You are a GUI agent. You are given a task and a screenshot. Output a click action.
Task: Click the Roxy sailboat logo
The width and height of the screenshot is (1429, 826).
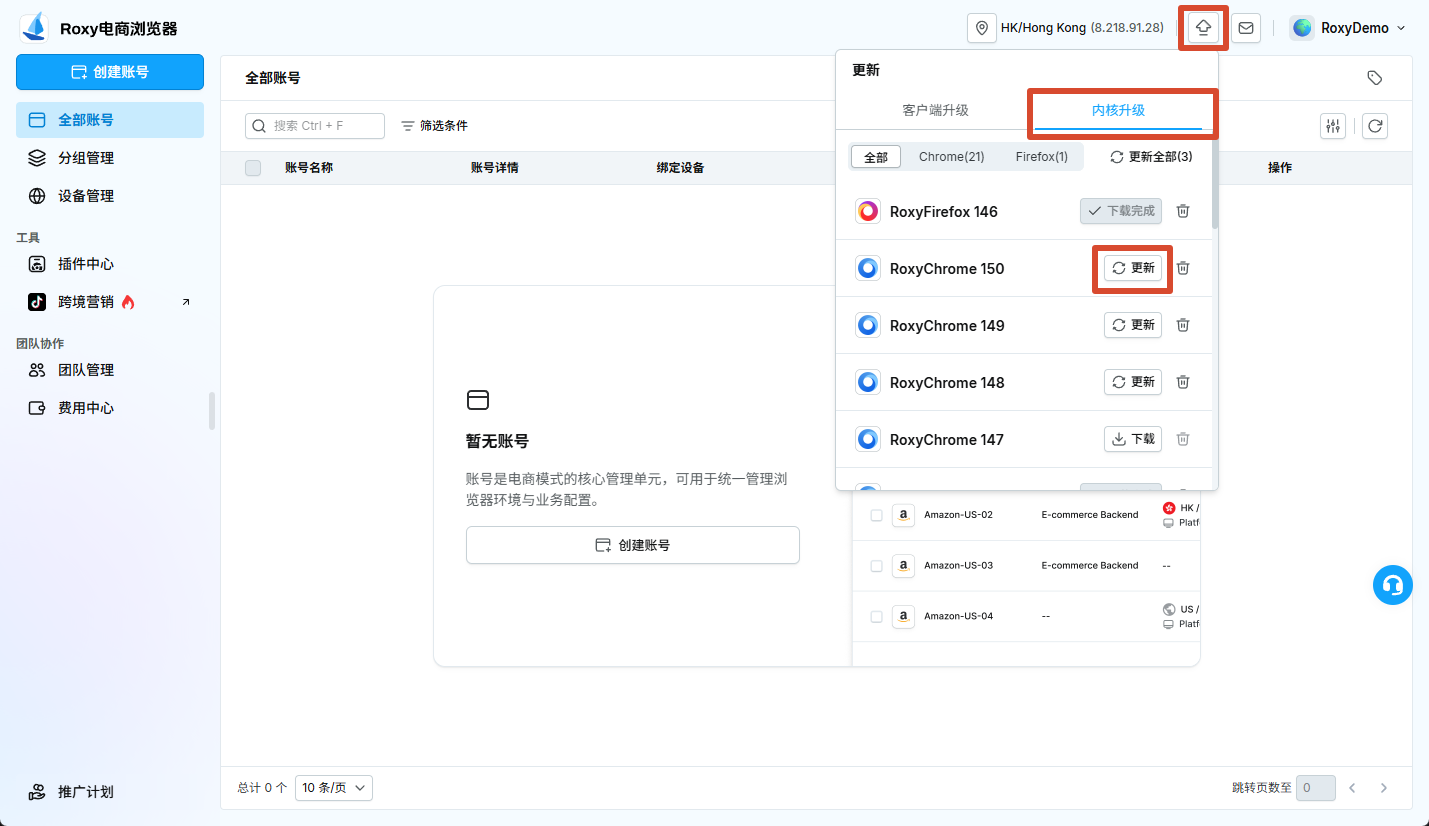coord(34,28)
